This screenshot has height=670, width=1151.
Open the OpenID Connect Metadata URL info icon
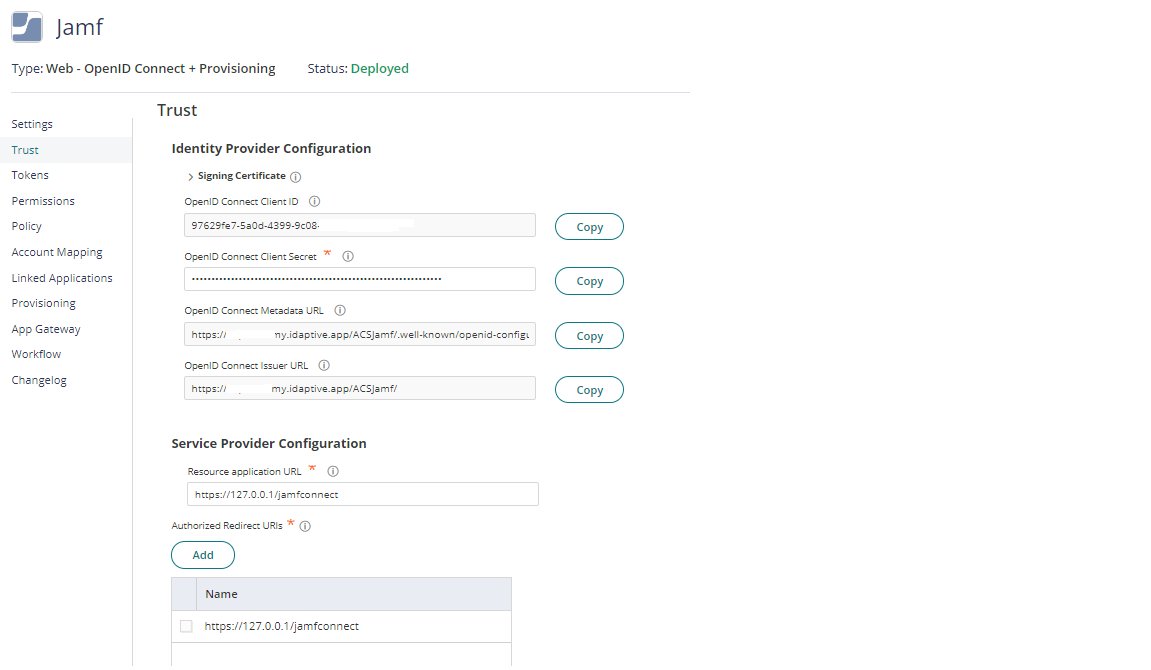(x=337, y=310)
